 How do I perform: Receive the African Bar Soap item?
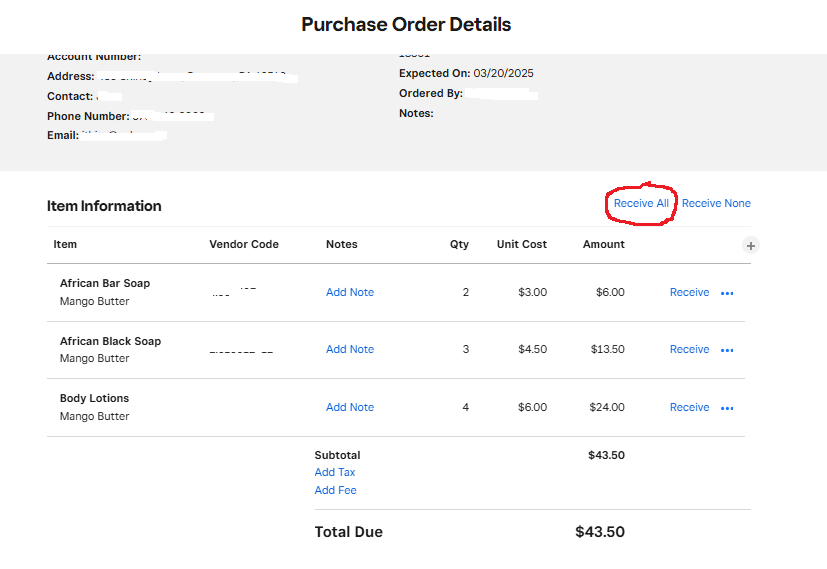pyautogui.click(x=689, y=293)
